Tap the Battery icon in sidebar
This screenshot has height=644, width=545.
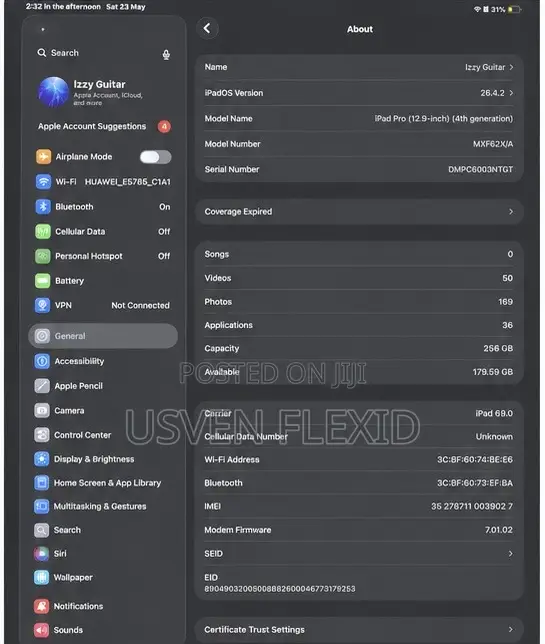click(43, 281)
